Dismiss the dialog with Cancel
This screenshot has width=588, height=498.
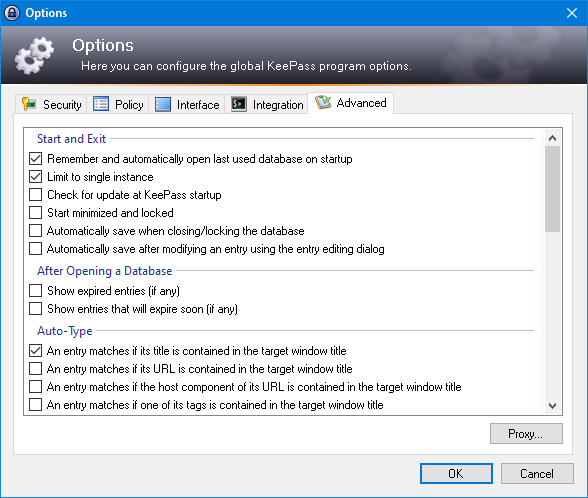coord(537,474)
